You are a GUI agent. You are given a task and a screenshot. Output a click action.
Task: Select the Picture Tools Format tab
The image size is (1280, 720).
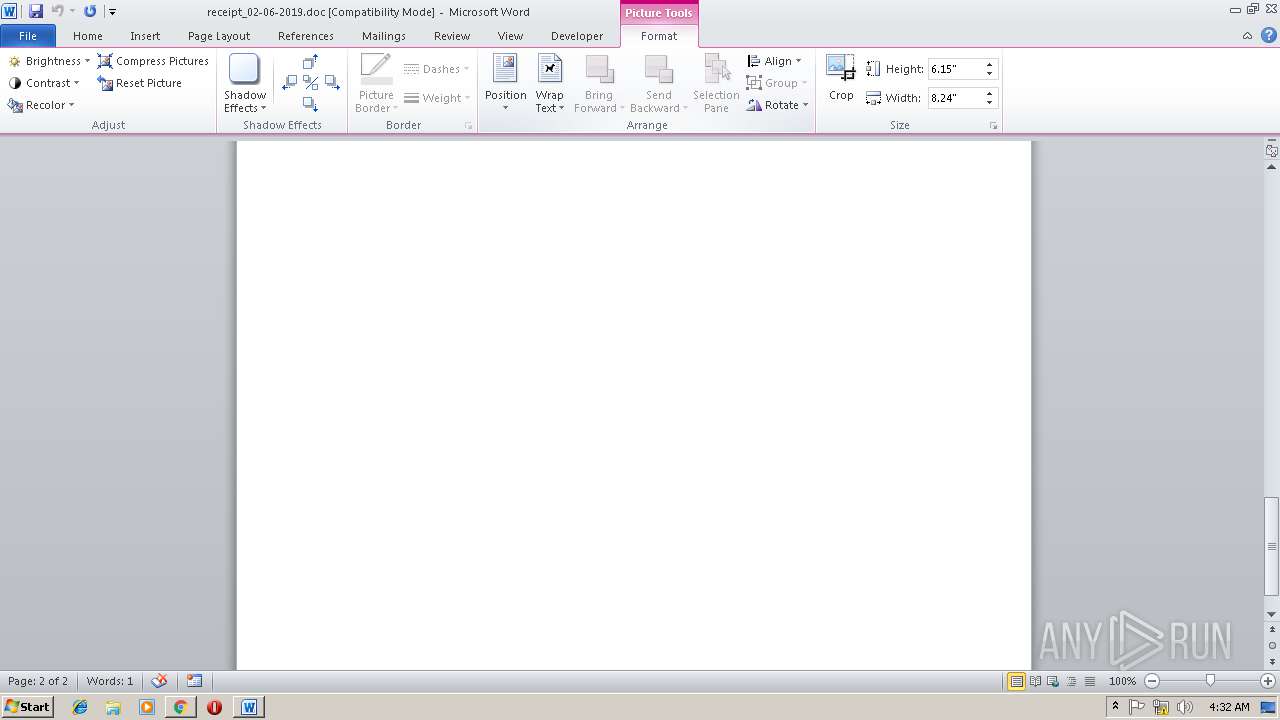(x=659, y=36)
